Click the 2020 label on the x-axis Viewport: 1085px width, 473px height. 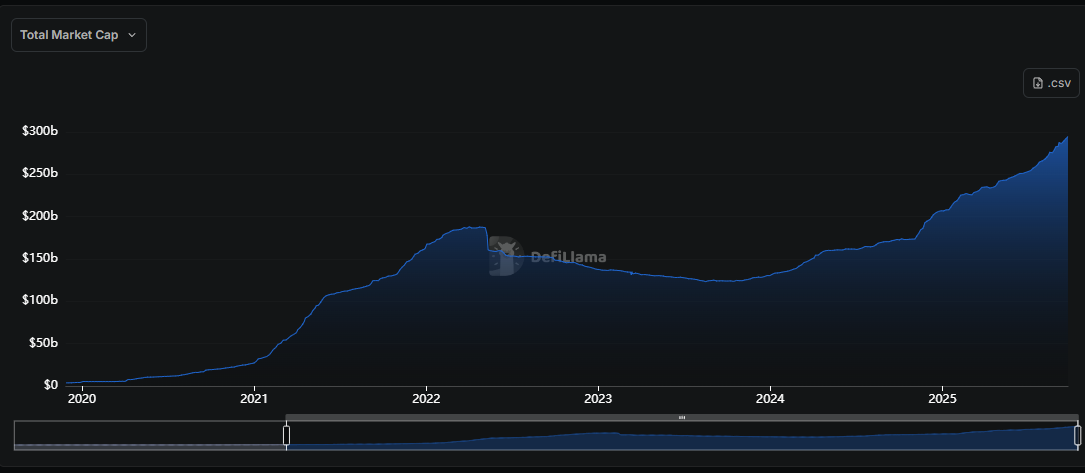tap(82, 400)
